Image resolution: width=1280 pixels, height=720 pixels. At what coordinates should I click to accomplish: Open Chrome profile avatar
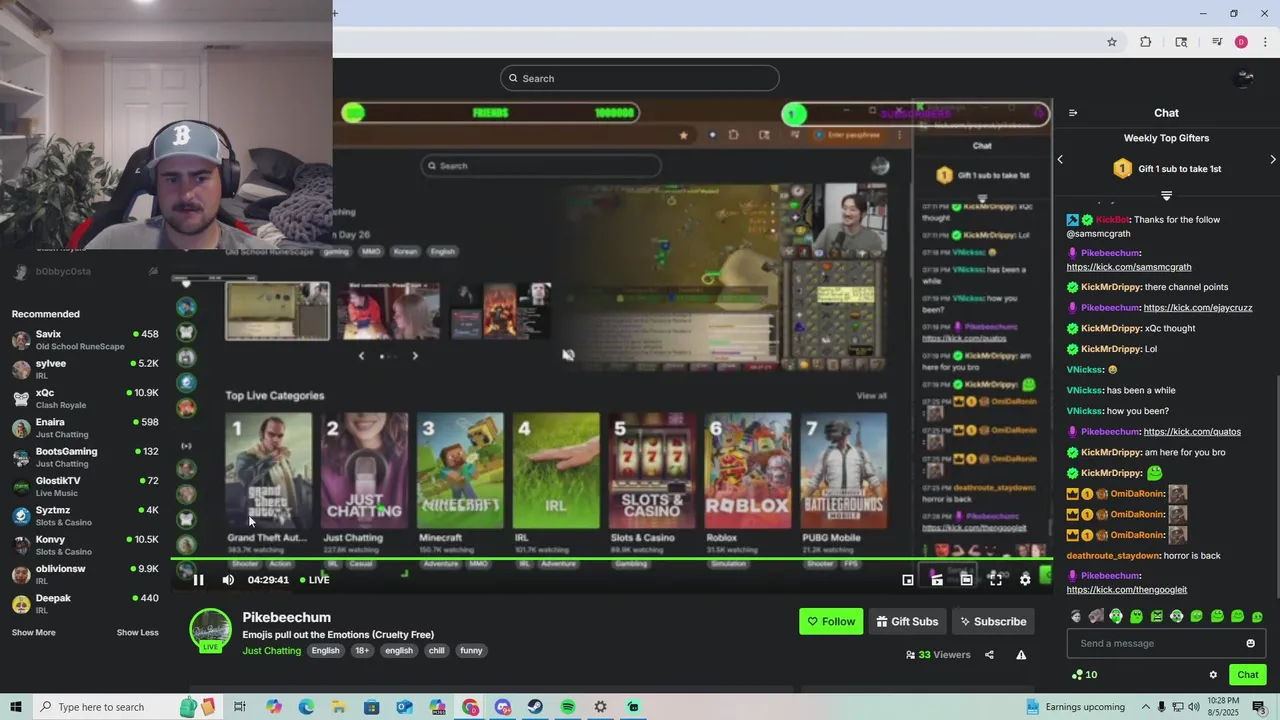click(1241, 42)
